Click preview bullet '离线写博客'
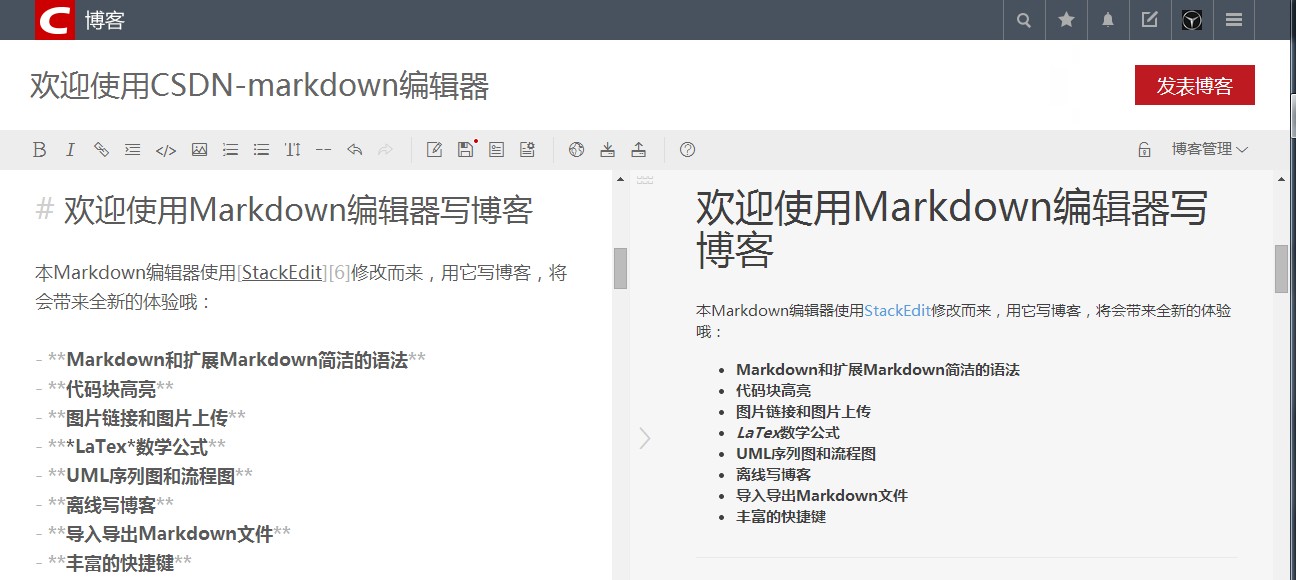 774,475
